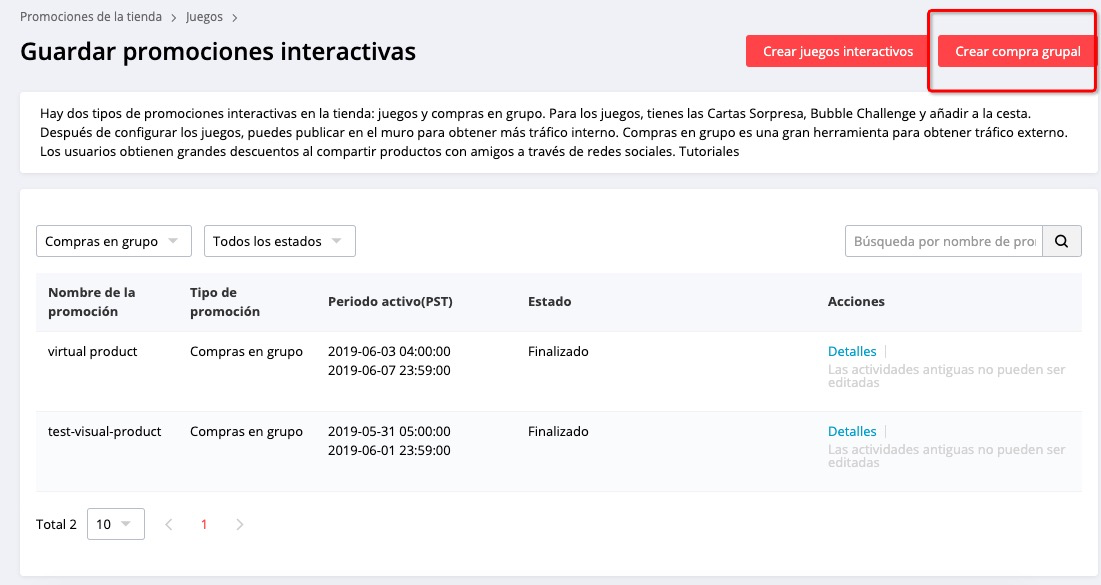Viewport: 1101px width, 585px height.
Task: Open the Todos los estados dropdown
Action: point(279,241)
